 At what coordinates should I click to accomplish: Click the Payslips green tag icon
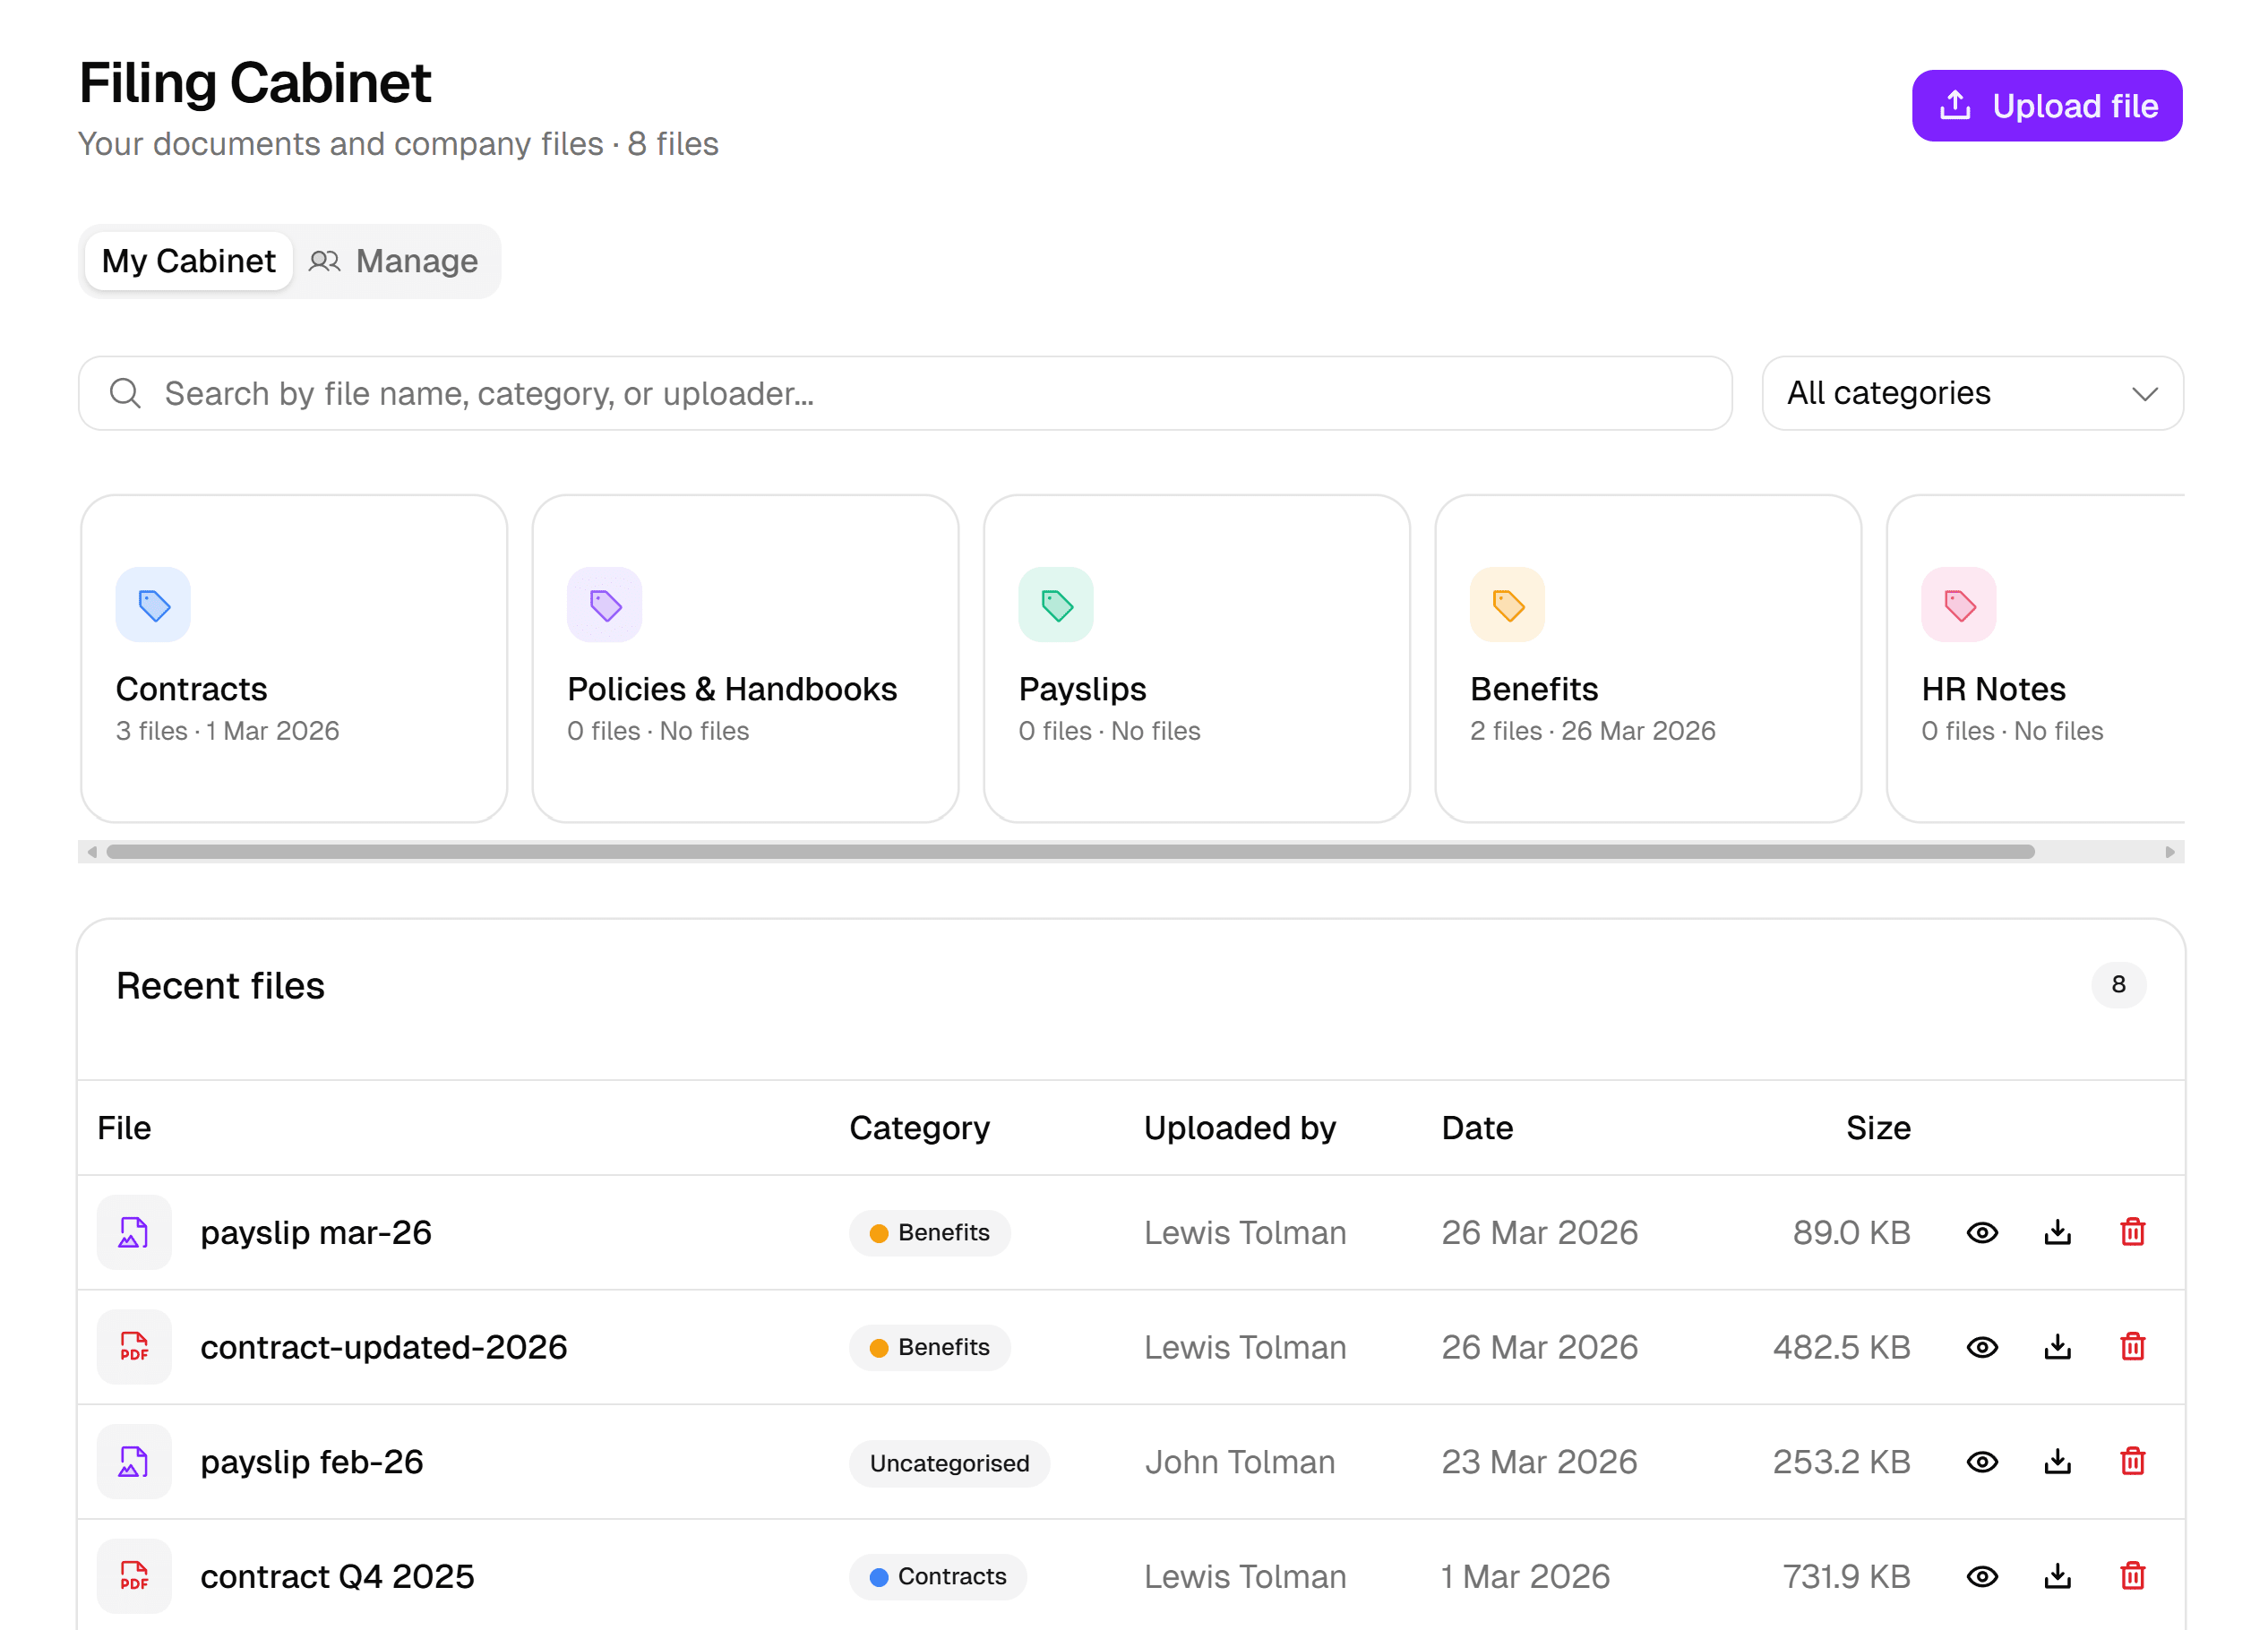pyautogui.click(x=1056, y=605)
